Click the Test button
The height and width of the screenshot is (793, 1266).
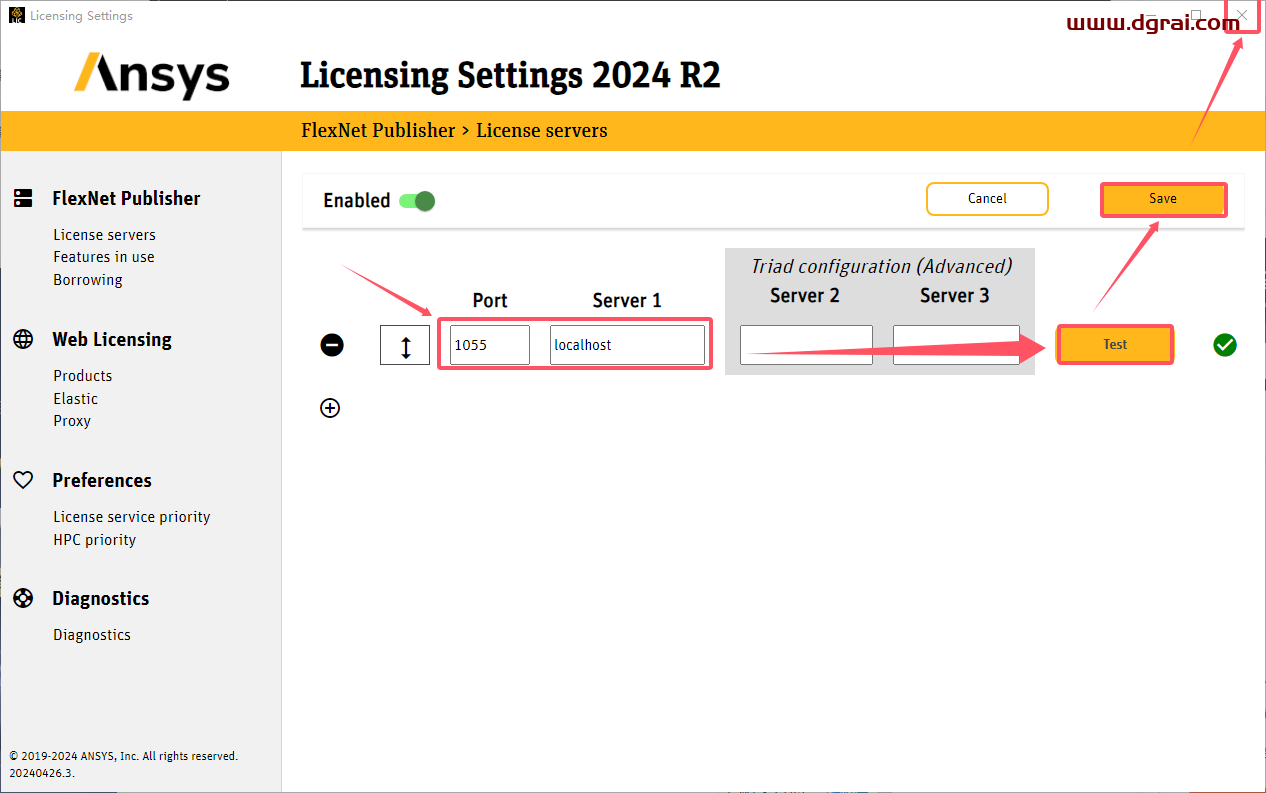[x=1115, y=345]
